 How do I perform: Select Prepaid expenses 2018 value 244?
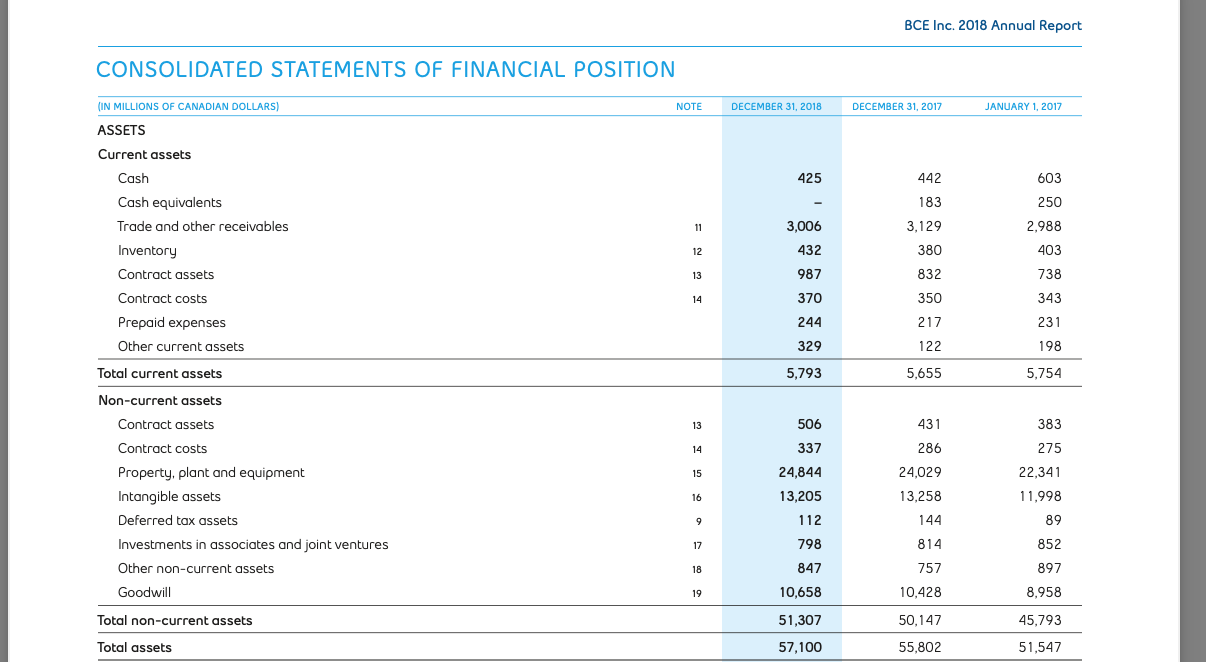(810, 322)
